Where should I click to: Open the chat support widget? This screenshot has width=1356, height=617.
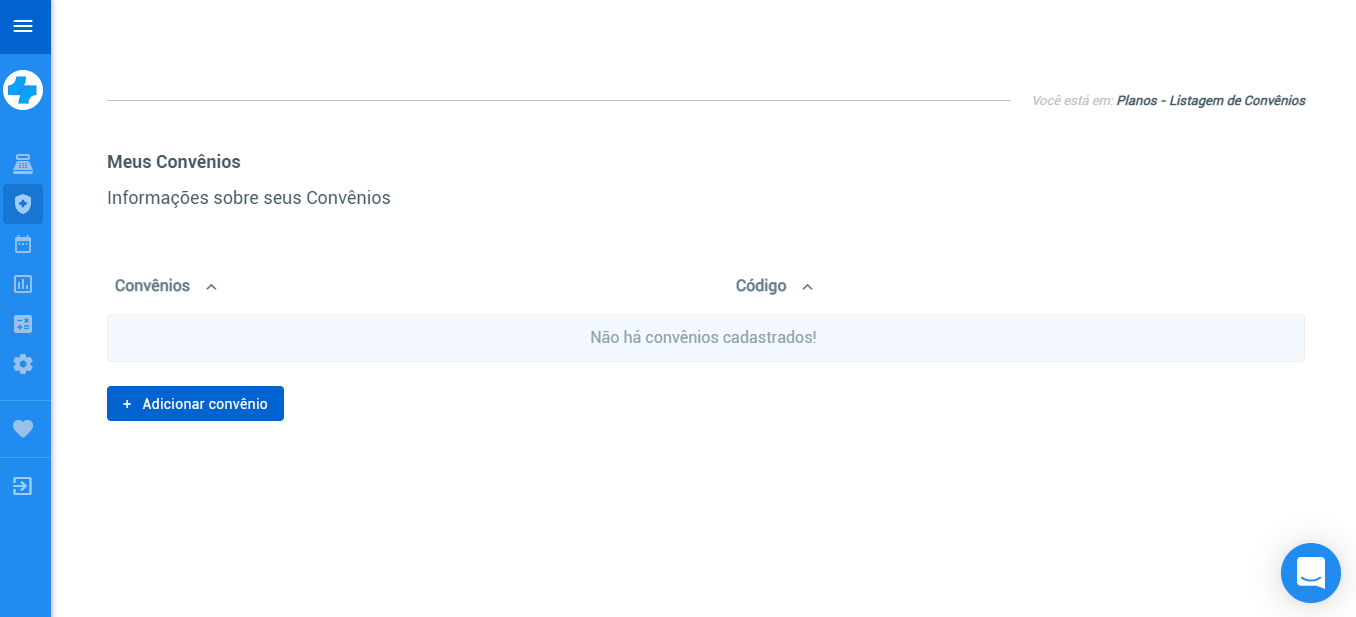click(1310, 573)
